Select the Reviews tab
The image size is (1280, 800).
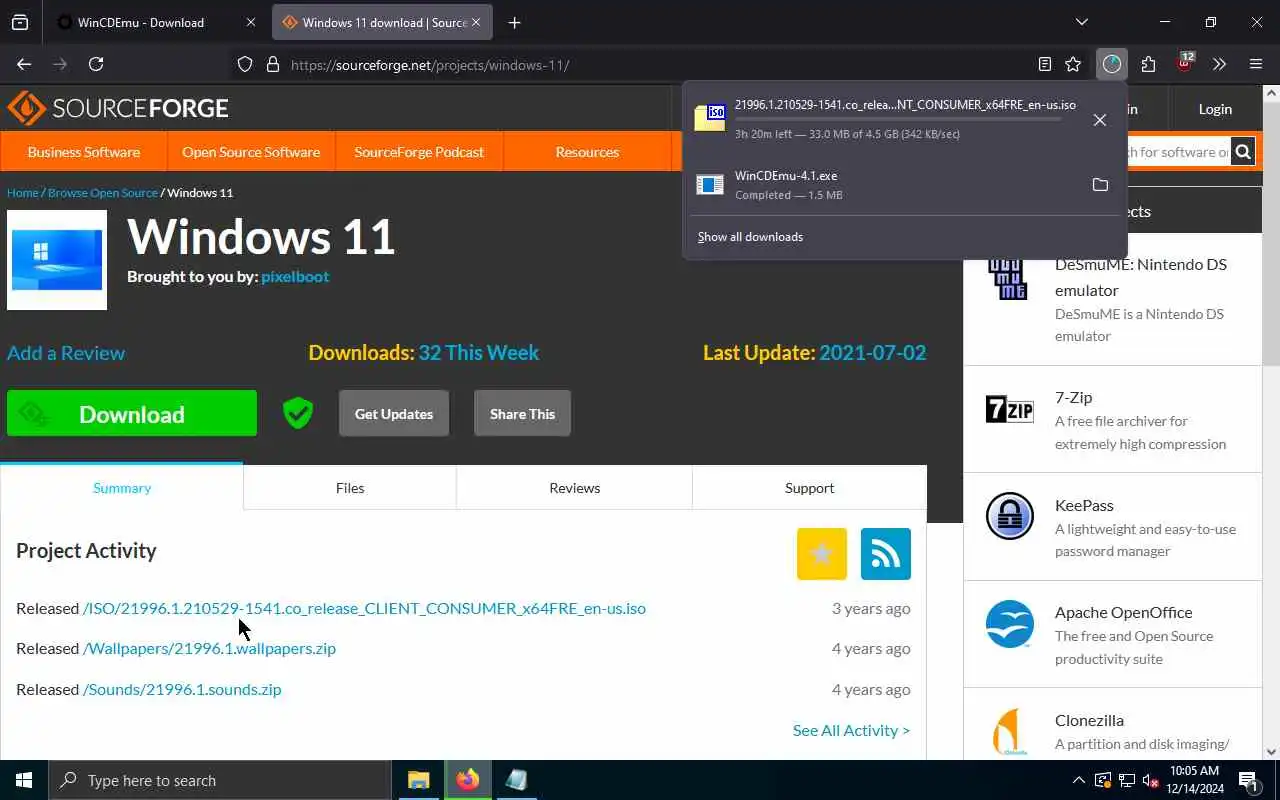click(575, 488)
